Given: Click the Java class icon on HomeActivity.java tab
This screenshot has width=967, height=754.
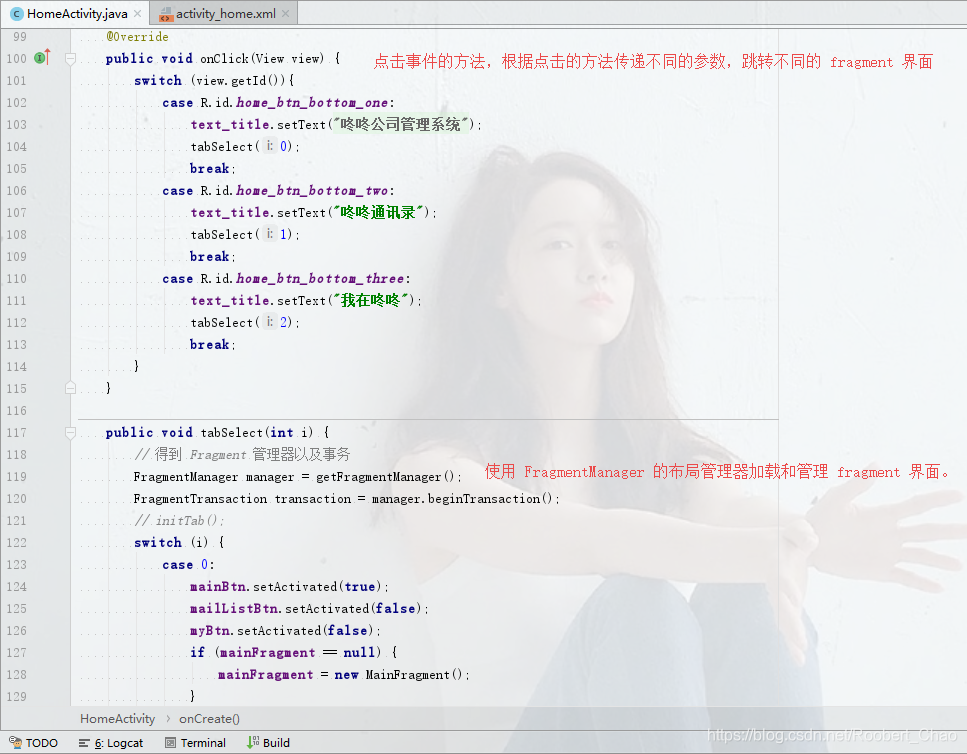Looking at the screenshot, I should click(x=16, y=14).
